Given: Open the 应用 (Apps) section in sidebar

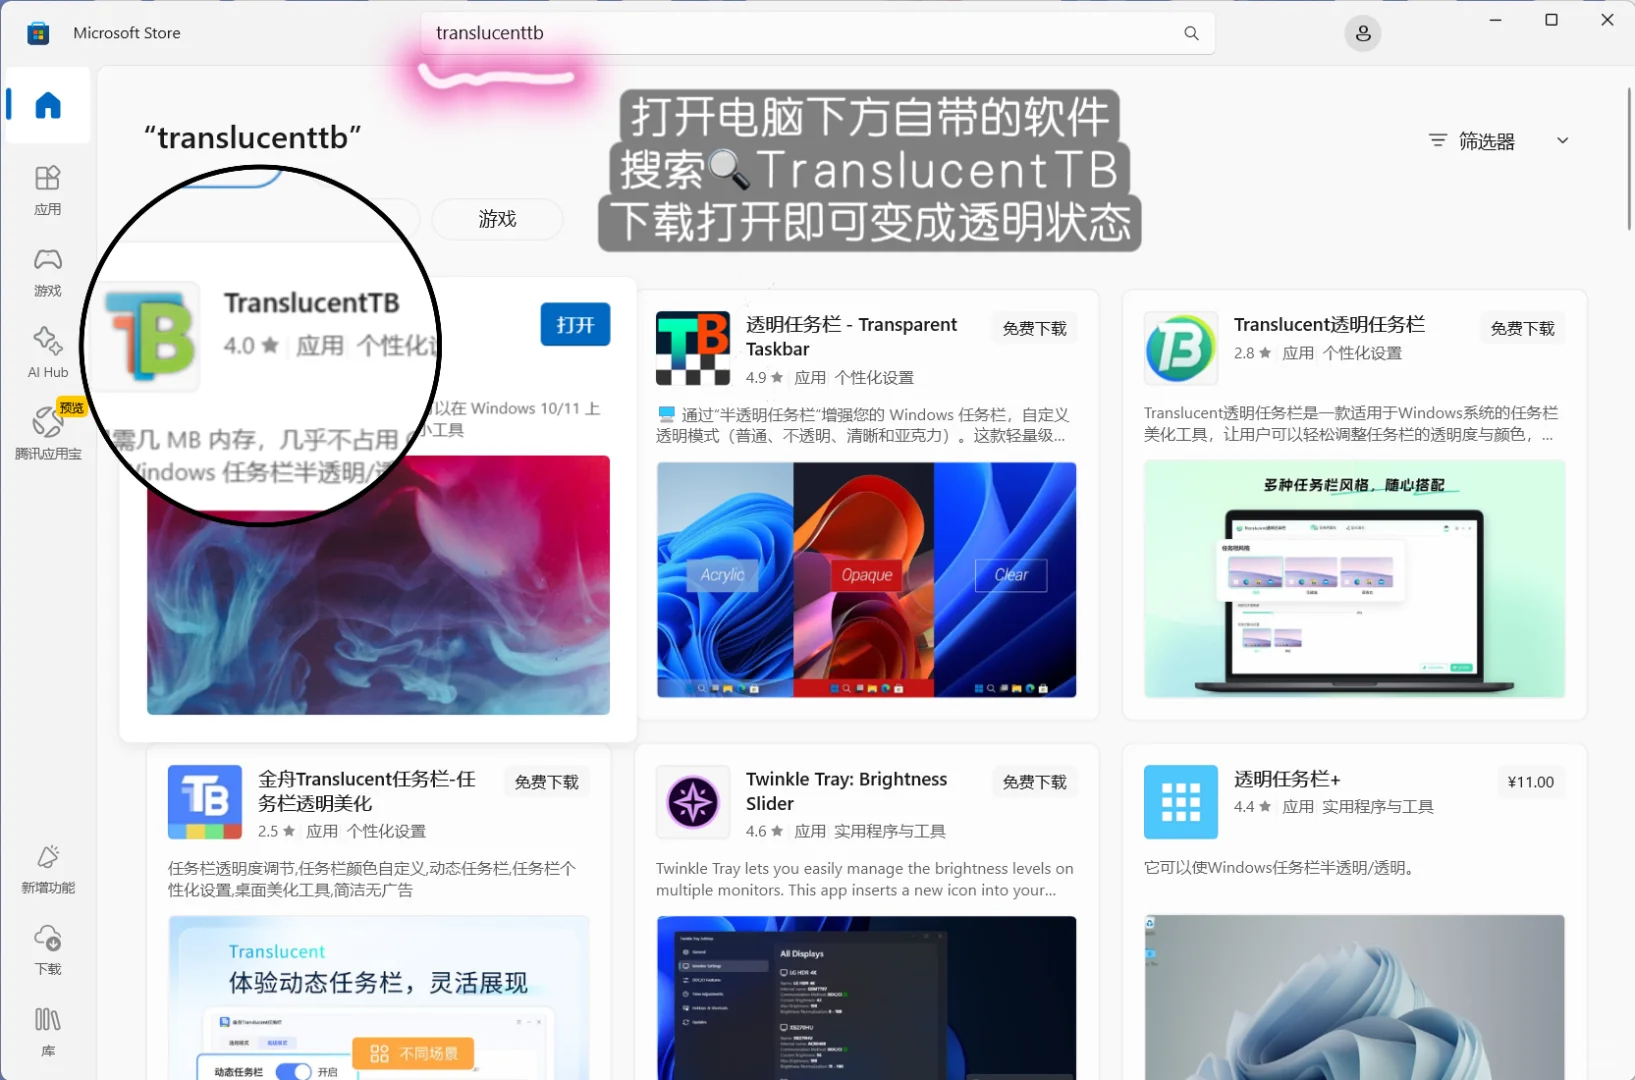Looking at the screenshot, I should [x=46, y=190].
